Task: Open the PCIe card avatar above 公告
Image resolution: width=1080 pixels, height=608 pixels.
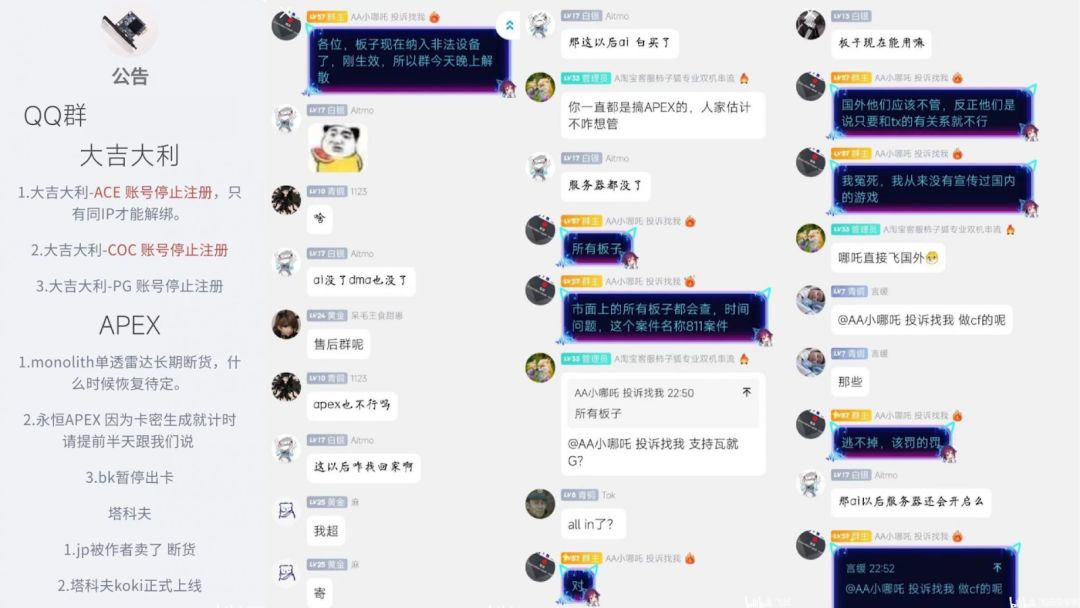Action: coord(128,31)
